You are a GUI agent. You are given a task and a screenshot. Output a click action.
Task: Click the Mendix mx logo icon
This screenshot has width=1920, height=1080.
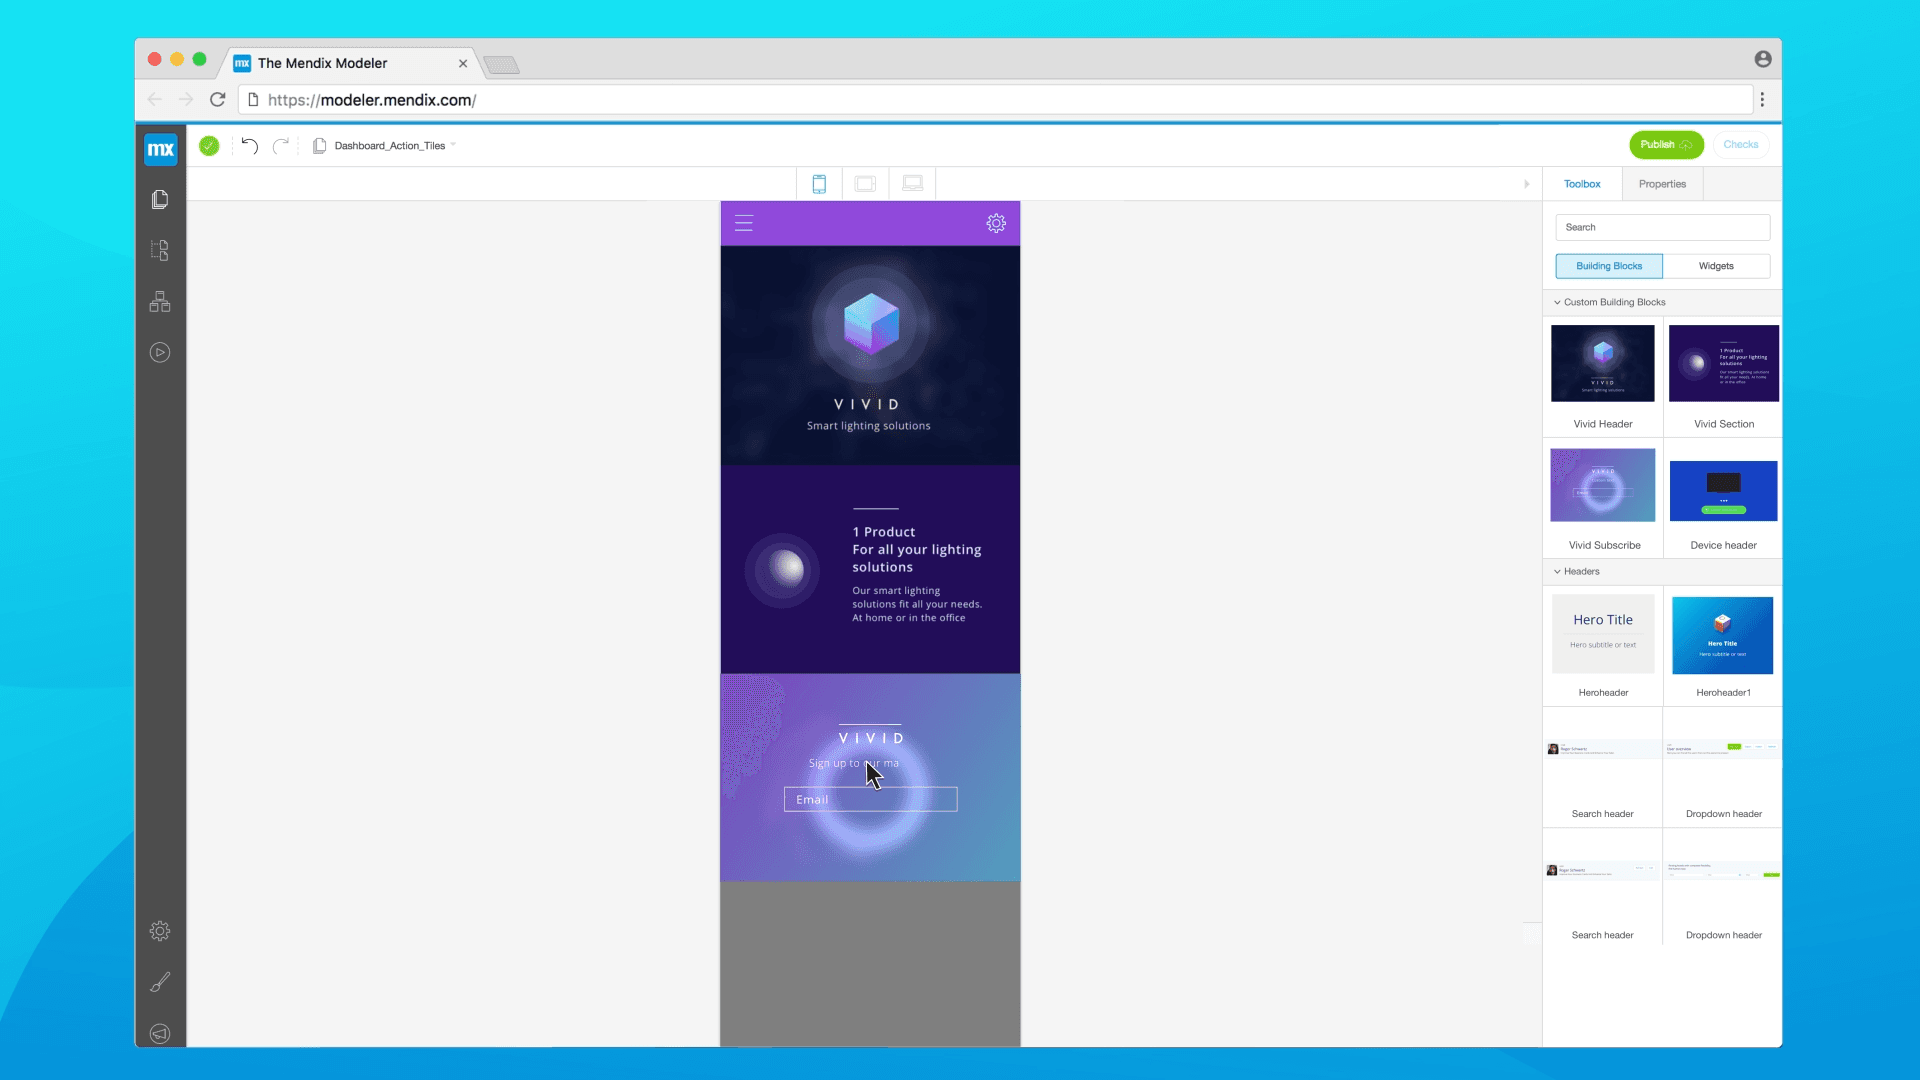[x=160, y=150]
